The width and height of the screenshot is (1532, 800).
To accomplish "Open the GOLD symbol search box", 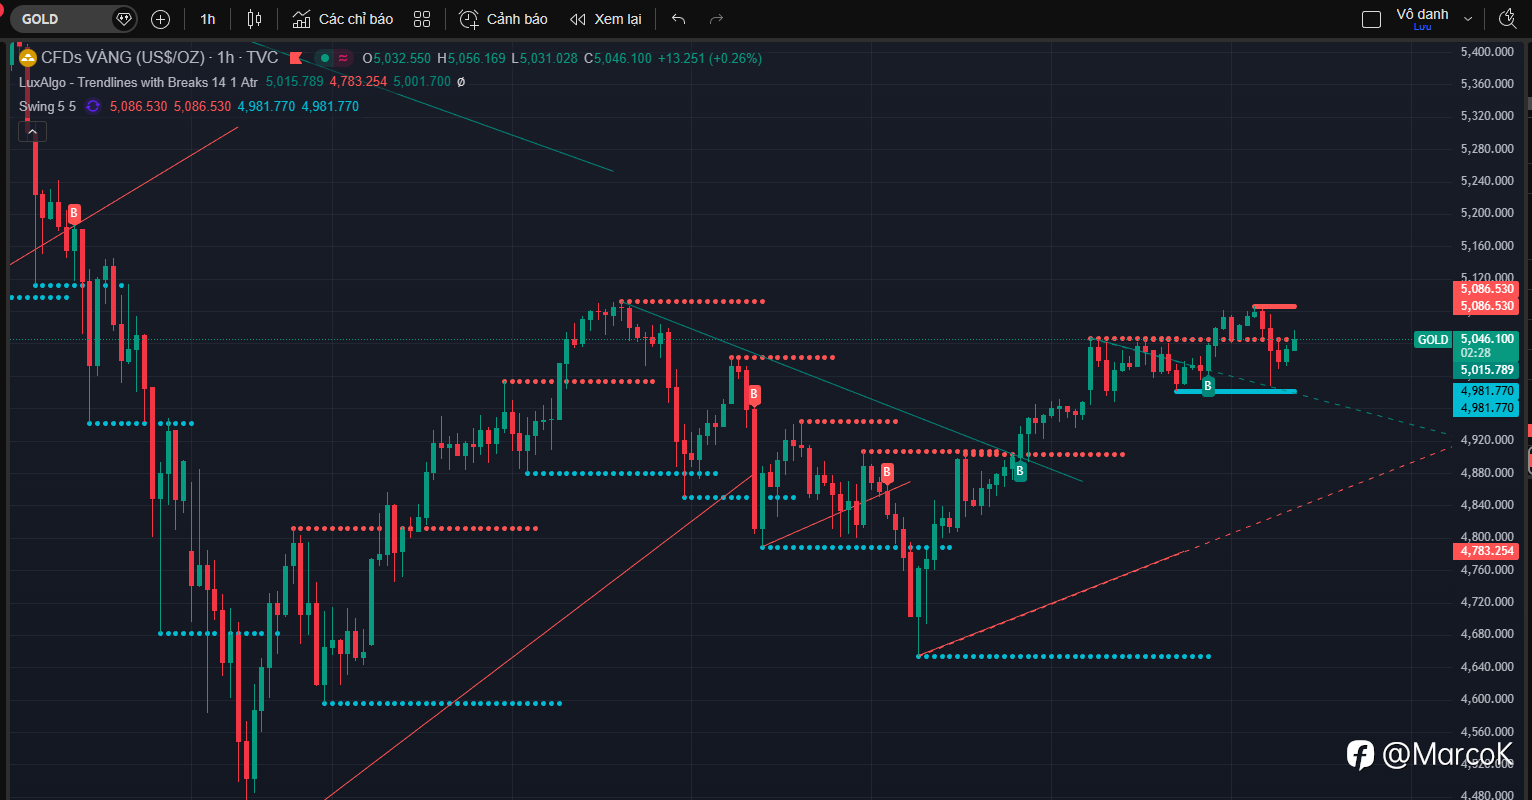I will pyautogui.click(x=73, y=19).
